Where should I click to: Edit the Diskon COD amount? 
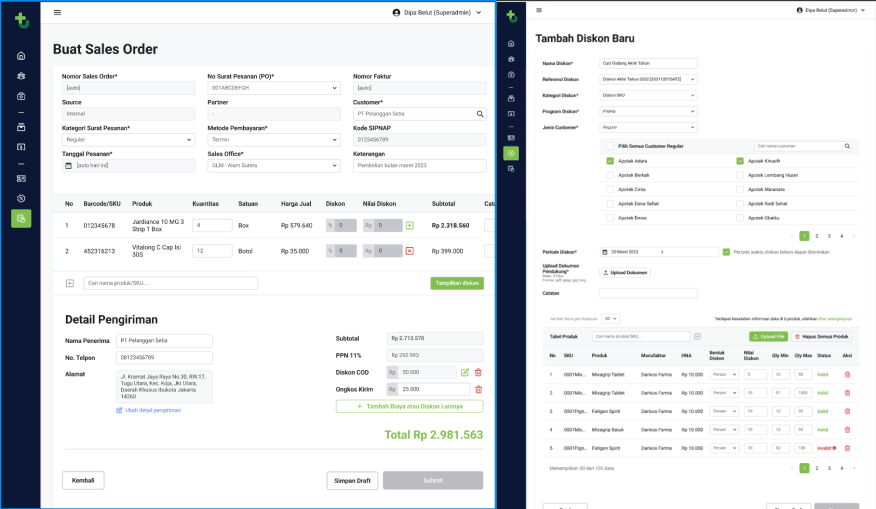pyautogui.click(x=465, y=372)
